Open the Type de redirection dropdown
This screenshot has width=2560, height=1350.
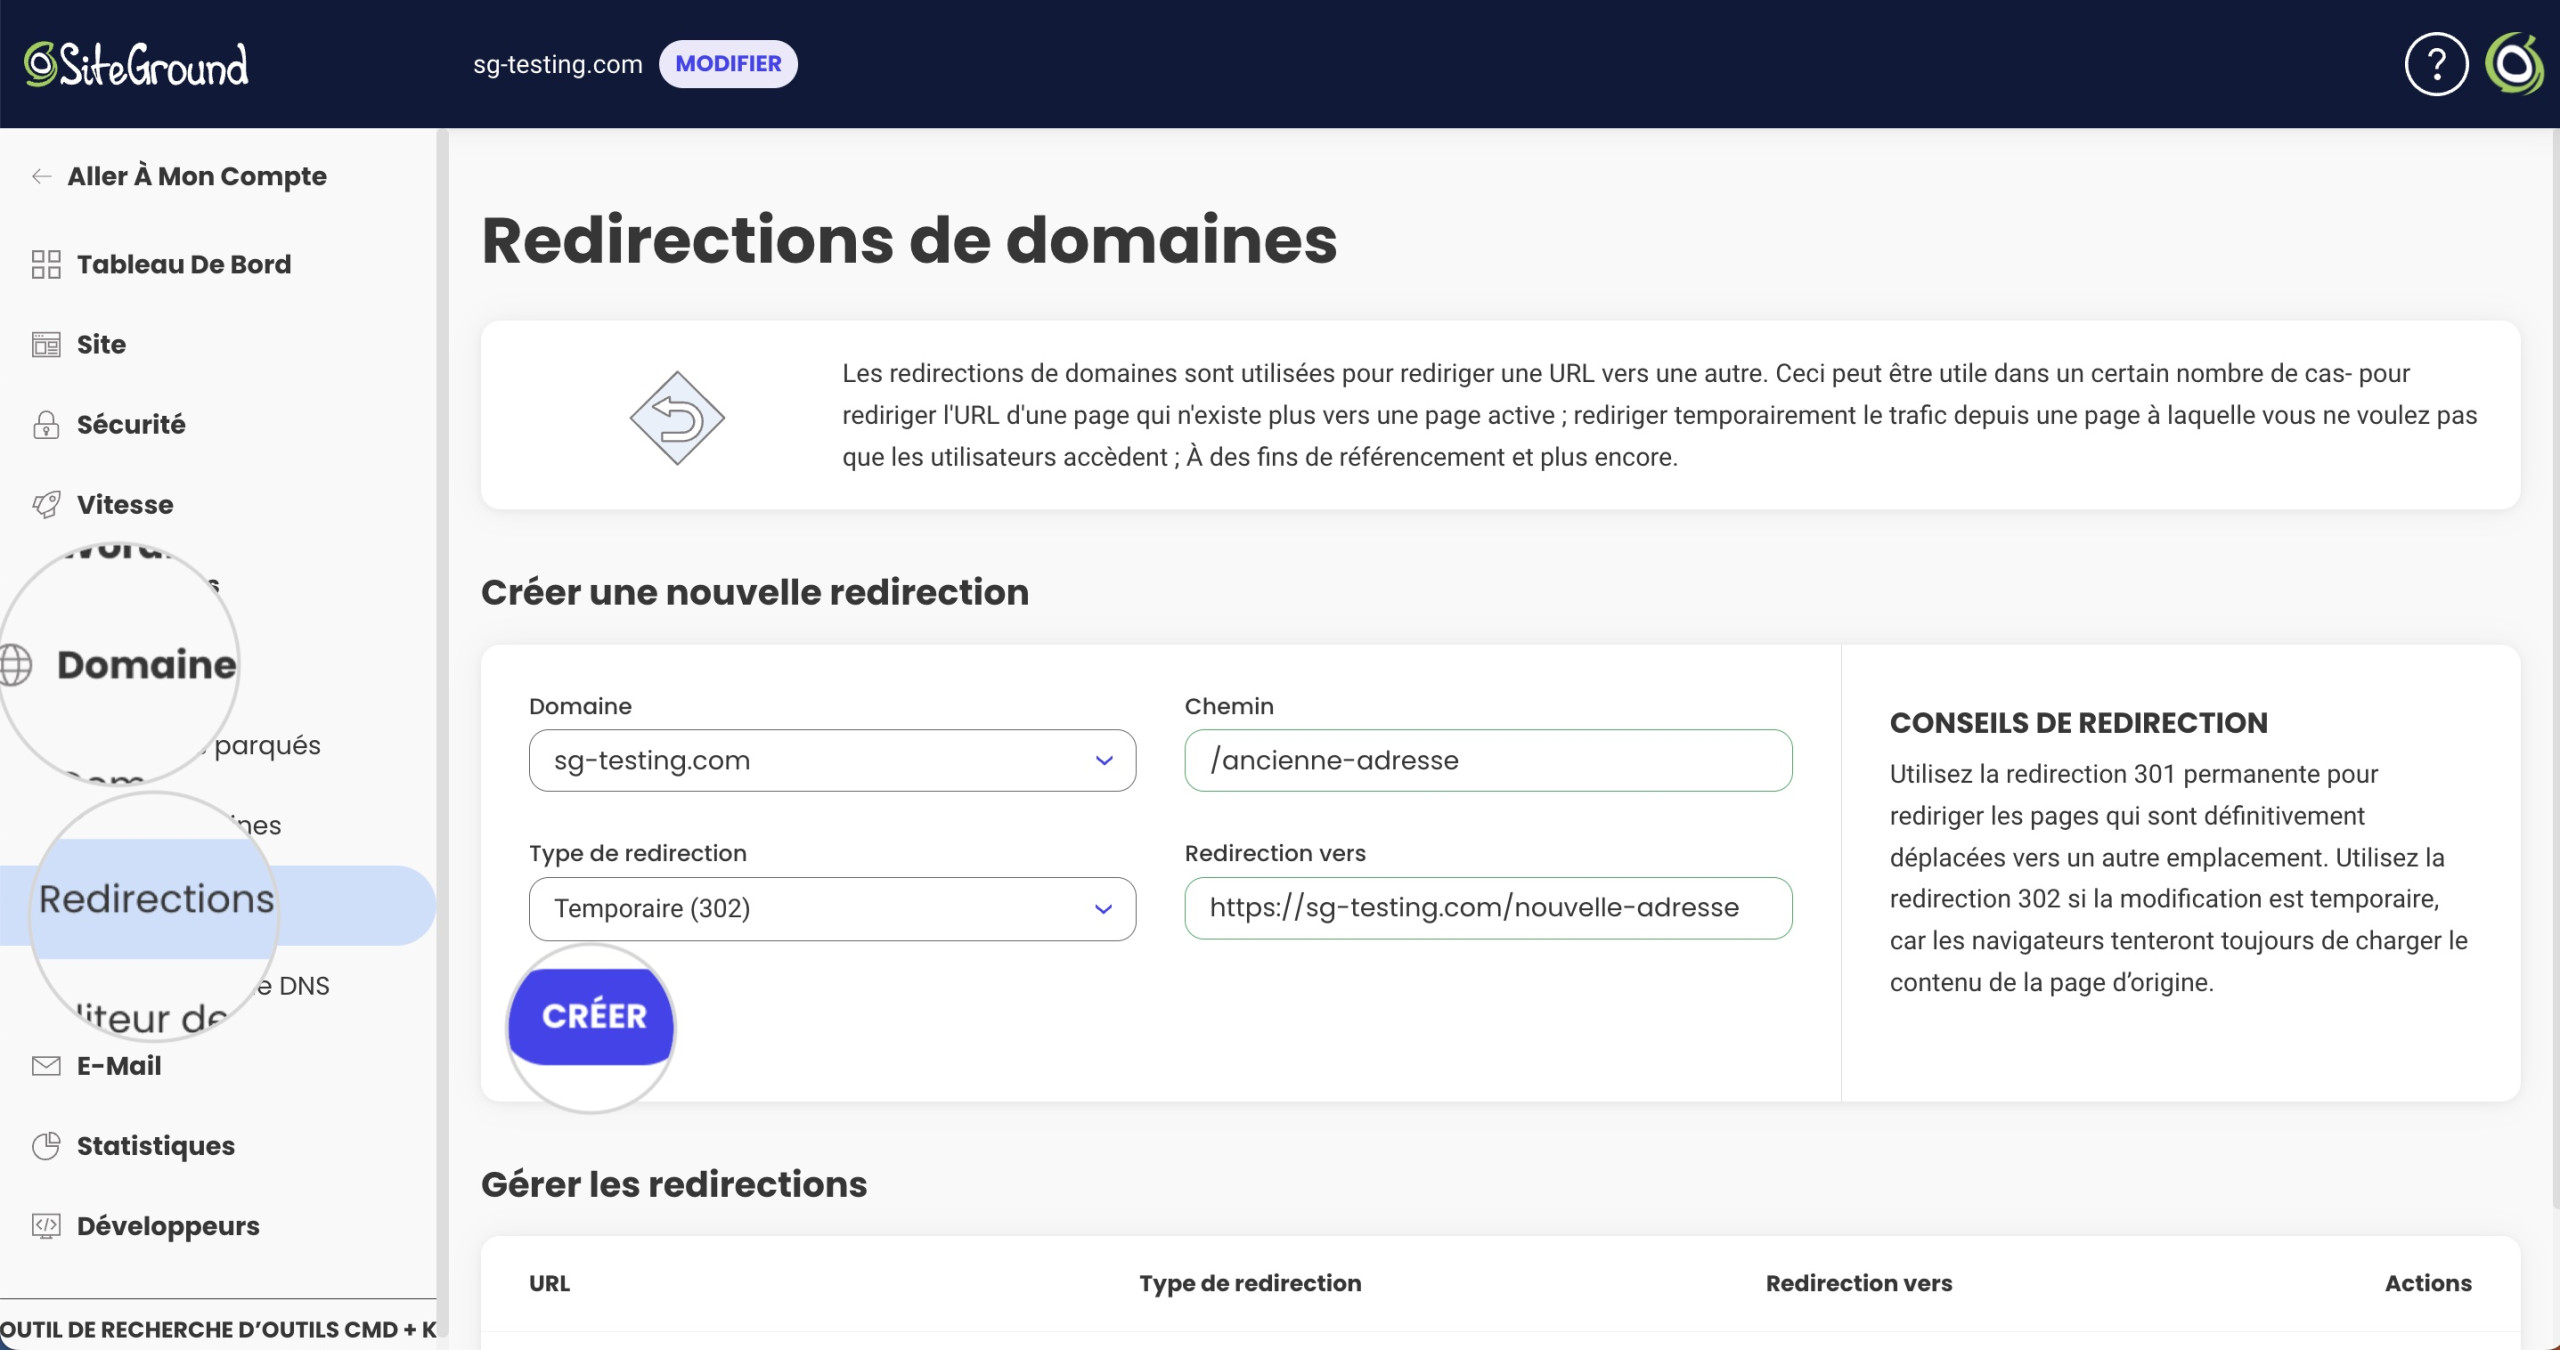(x=832, y=909)
